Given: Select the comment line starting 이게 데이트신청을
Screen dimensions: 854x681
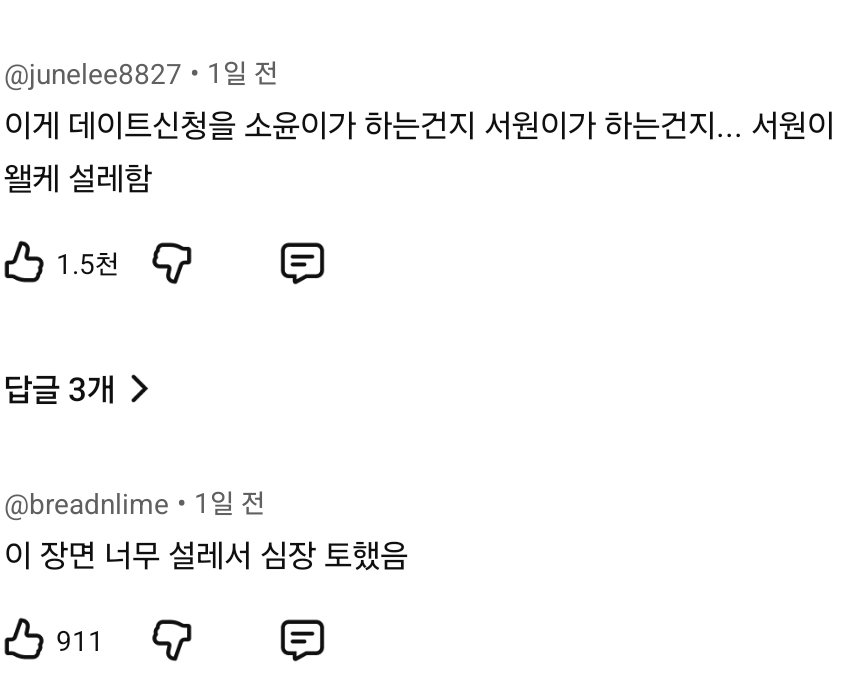Looking at the screenshot, I should pos(419,126).
